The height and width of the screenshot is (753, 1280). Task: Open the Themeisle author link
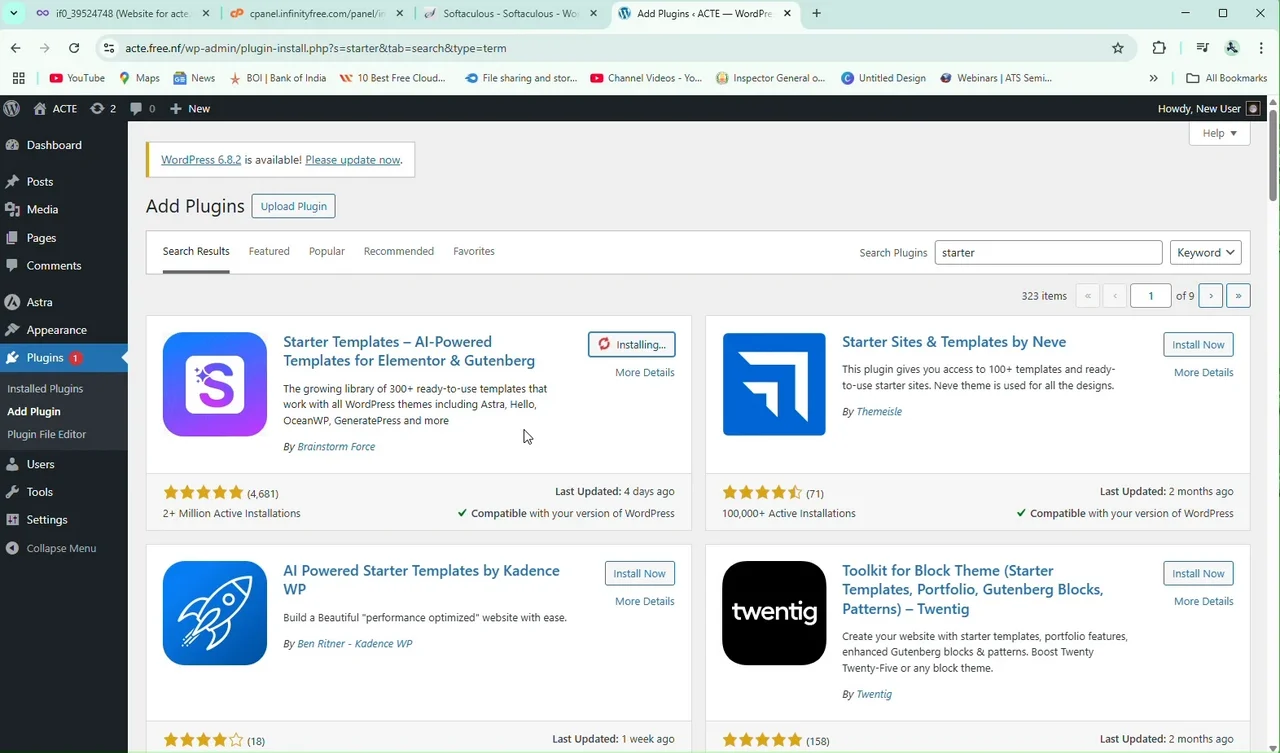pyautogui.click(x=879, y=411)
